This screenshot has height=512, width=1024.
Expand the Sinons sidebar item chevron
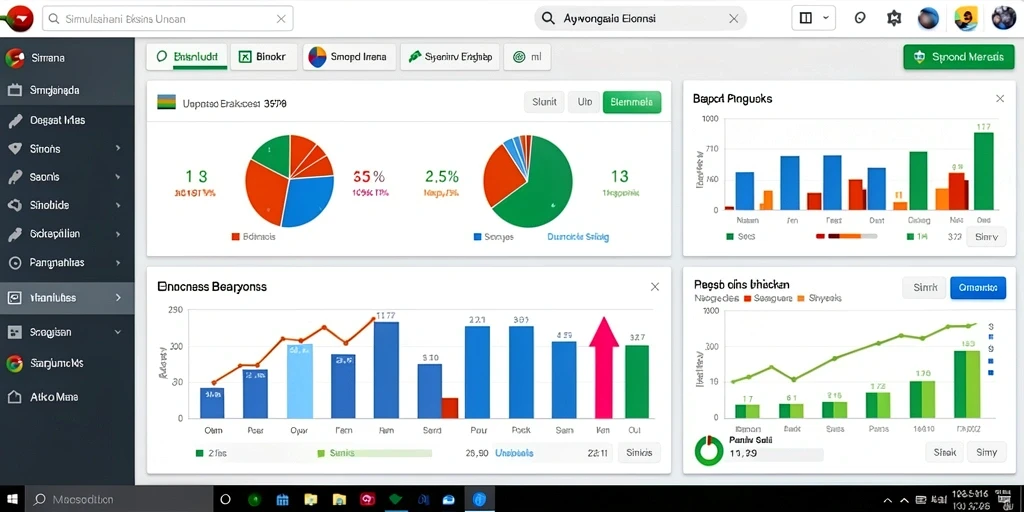pos(118,149)
